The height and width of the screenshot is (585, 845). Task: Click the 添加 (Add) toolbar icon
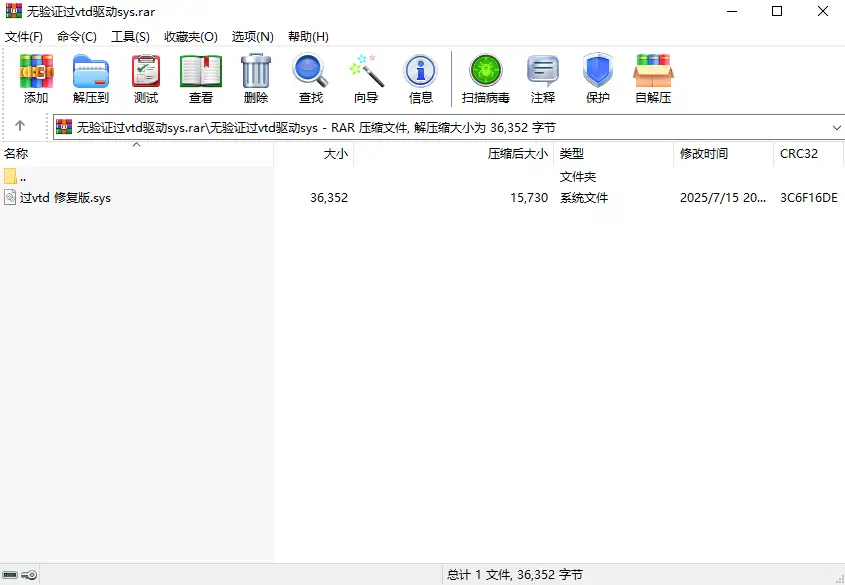35,78
